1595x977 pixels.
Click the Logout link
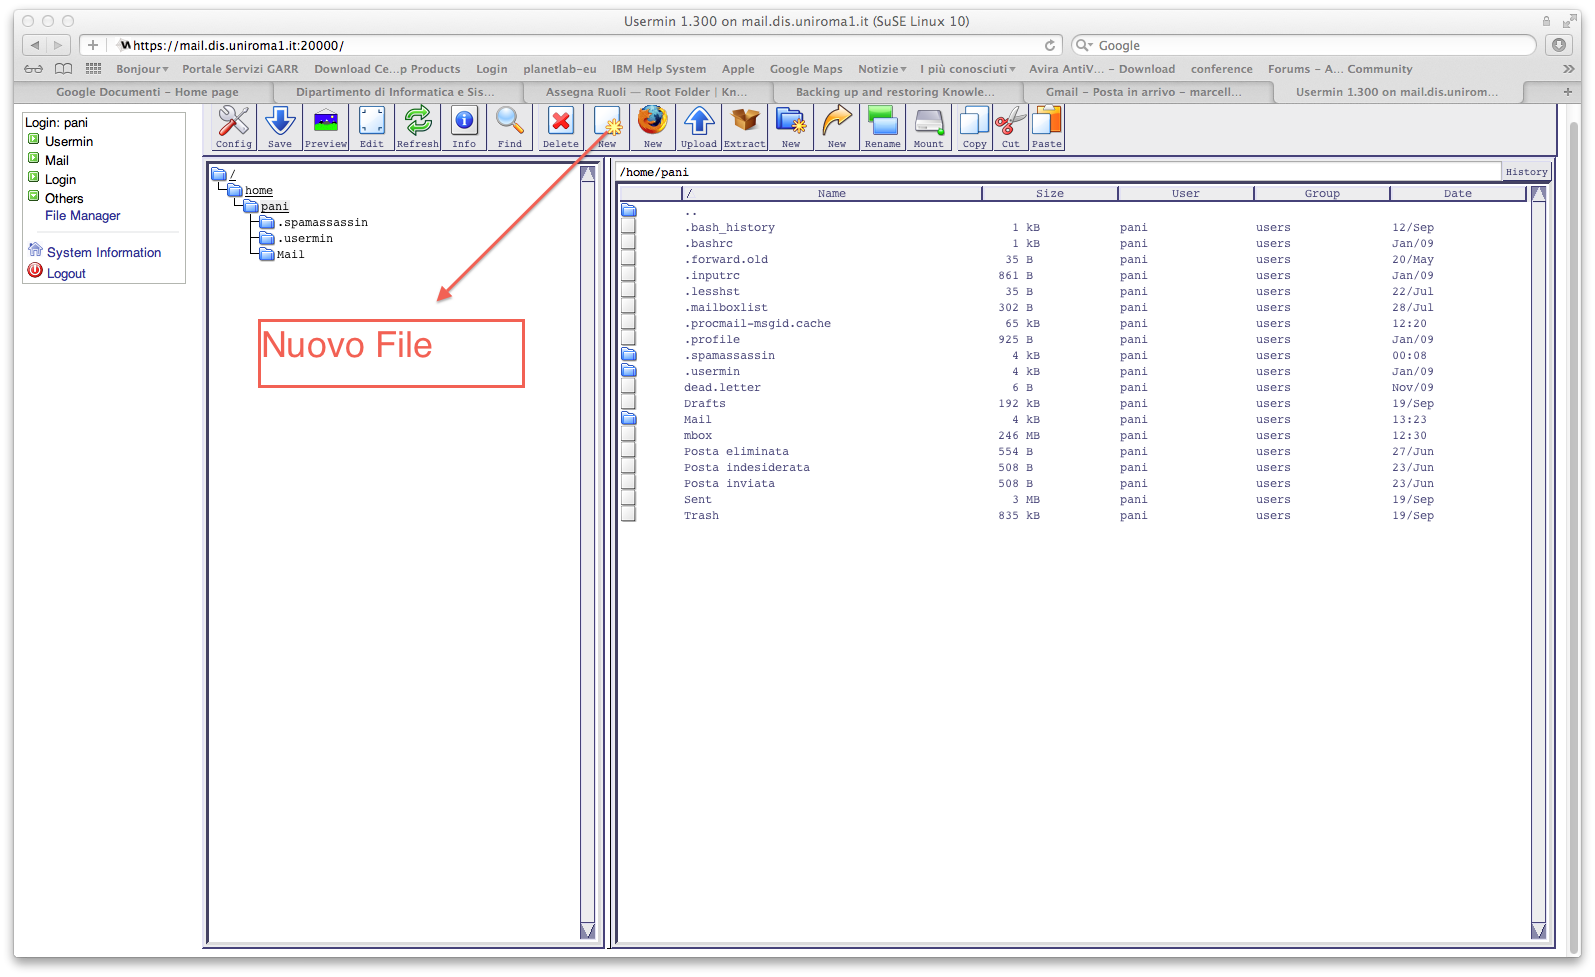pyautogui.click(x=66, y=274)
